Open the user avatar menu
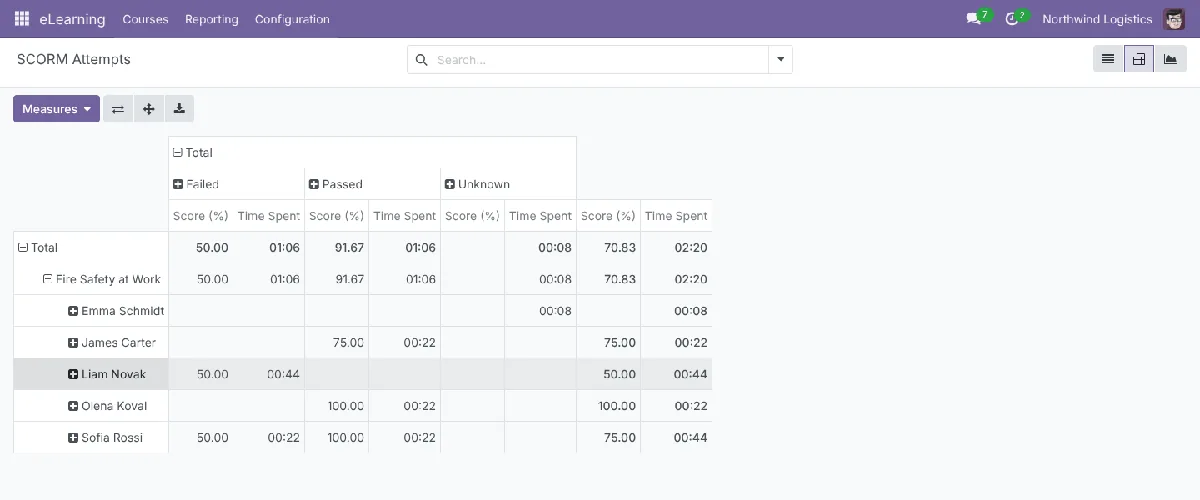1200x500 pixels. coord(1173,19)
